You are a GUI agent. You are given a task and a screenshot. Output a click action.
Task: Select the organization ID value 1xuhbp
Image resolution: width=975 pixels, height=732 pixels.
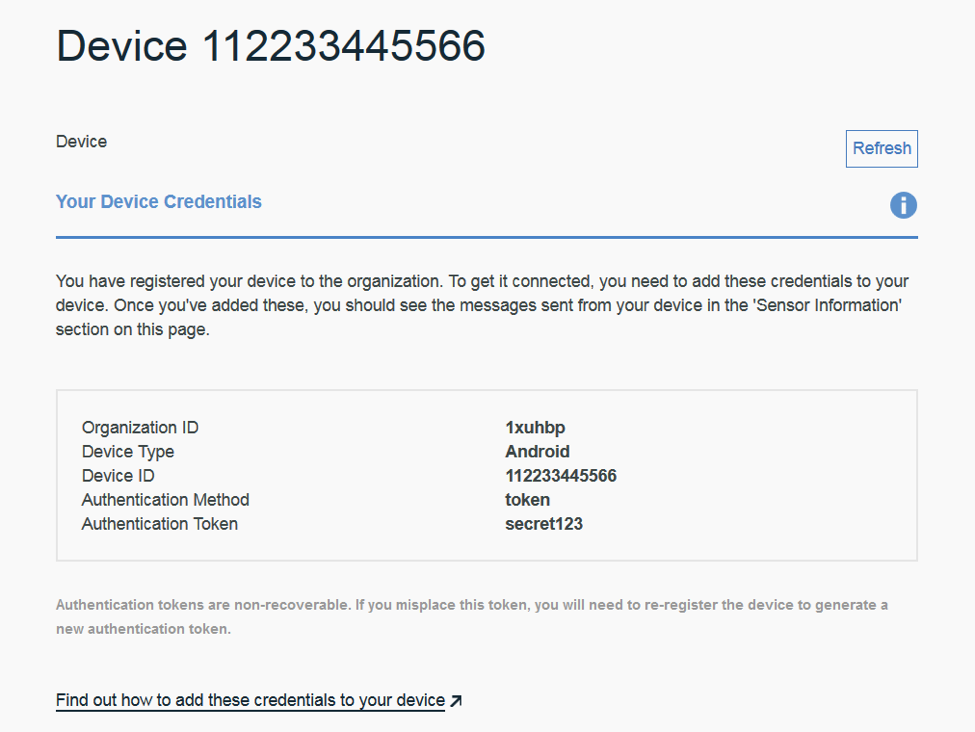(535, 428)
